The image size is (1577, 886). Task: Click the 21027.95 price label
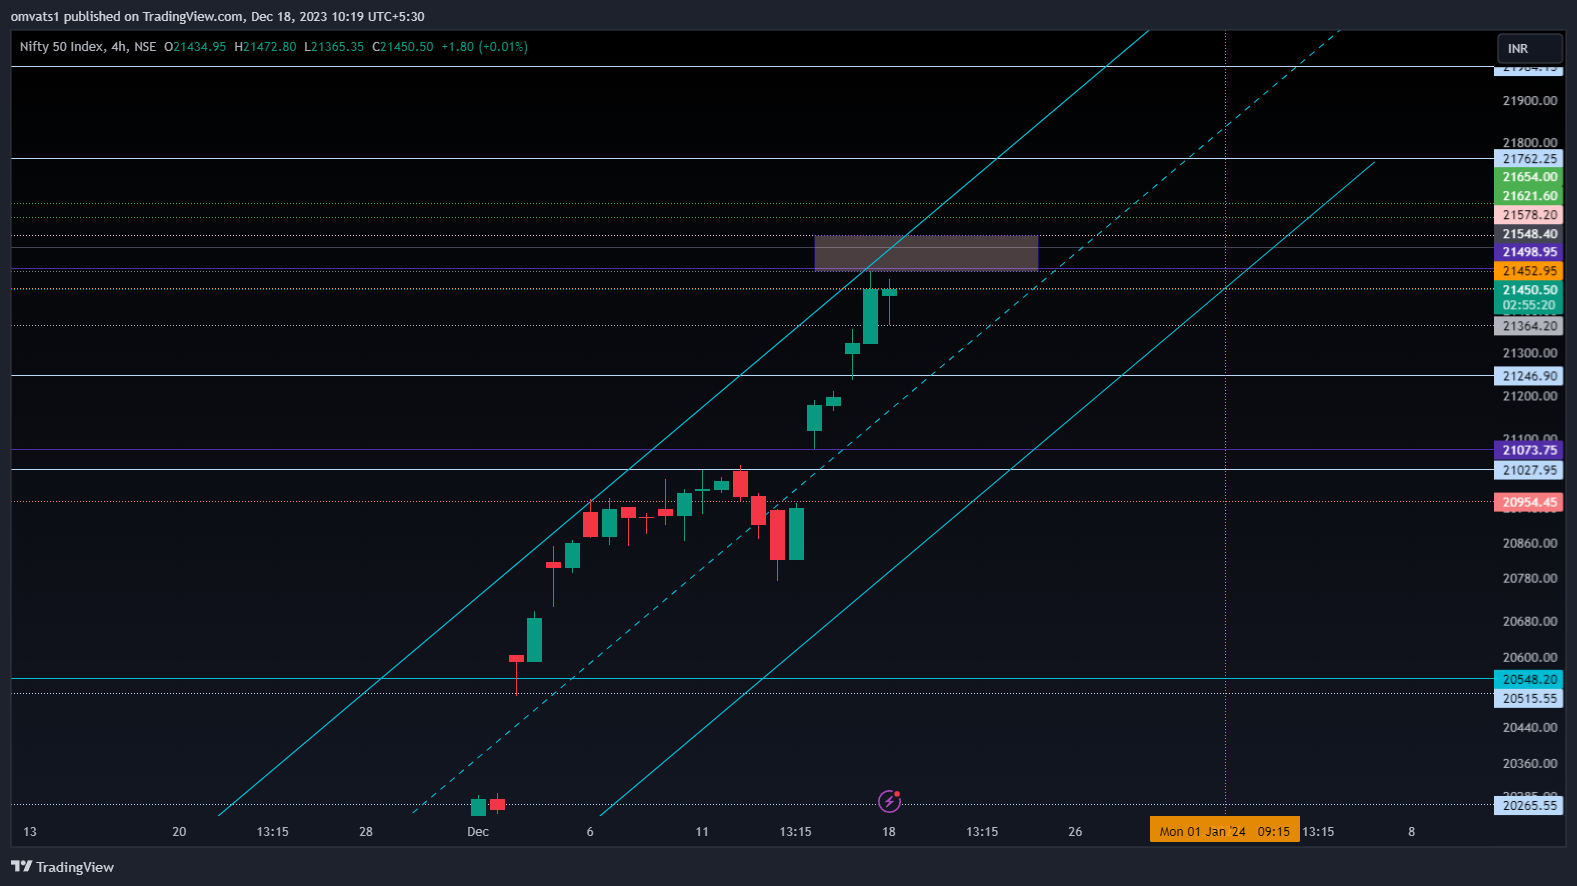pos(1529,470)
